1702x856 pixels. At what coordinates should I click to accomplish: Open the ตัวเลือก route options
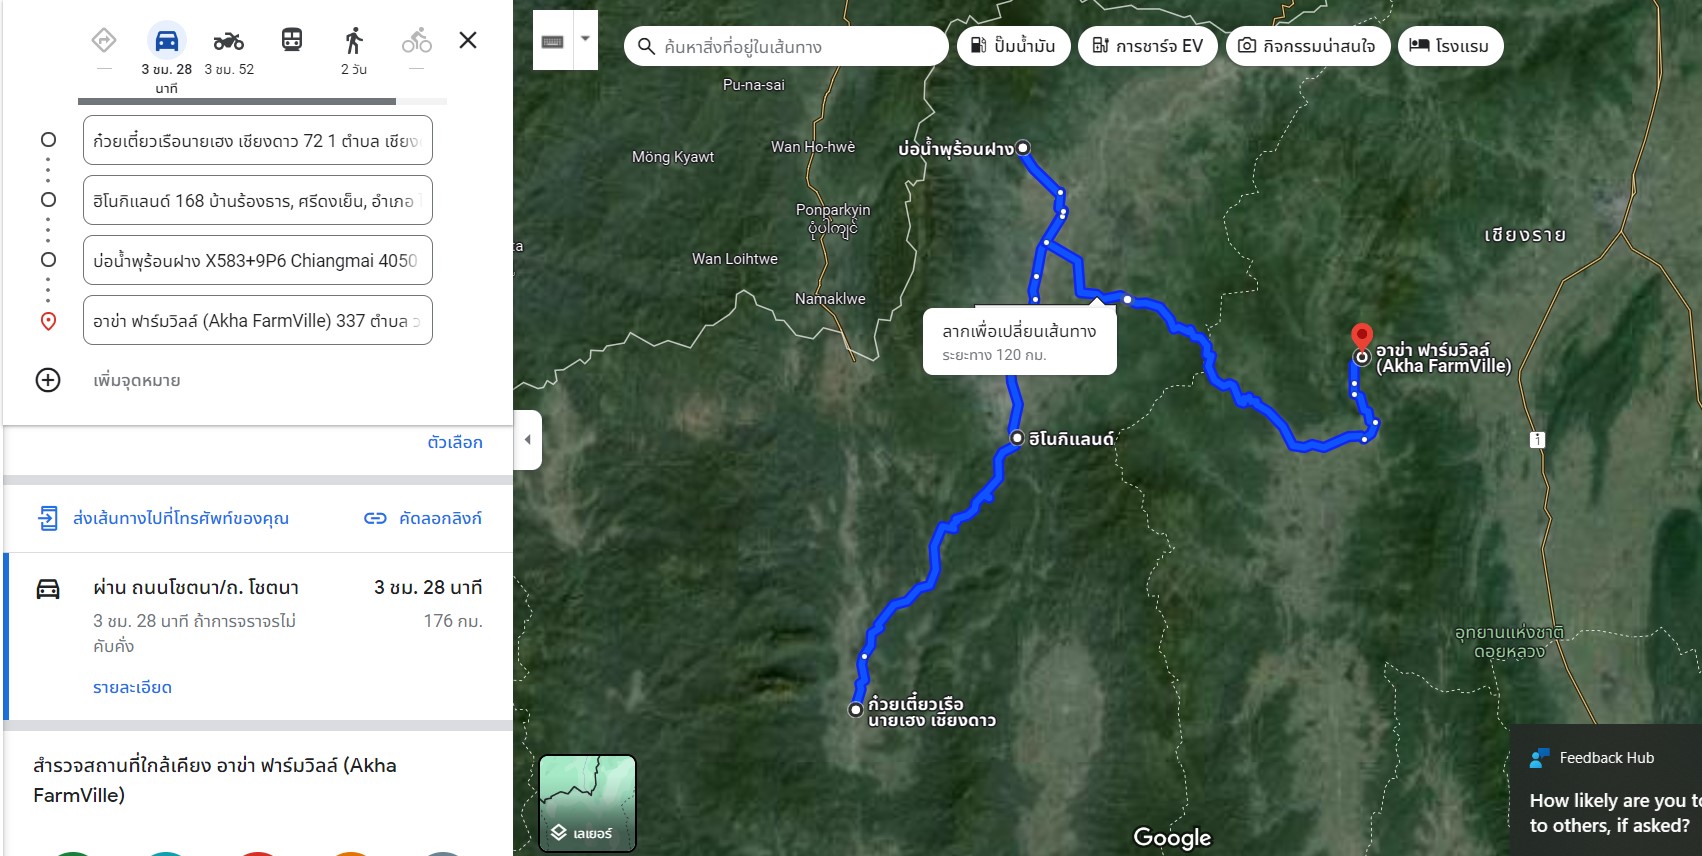(x=455, y=442)
